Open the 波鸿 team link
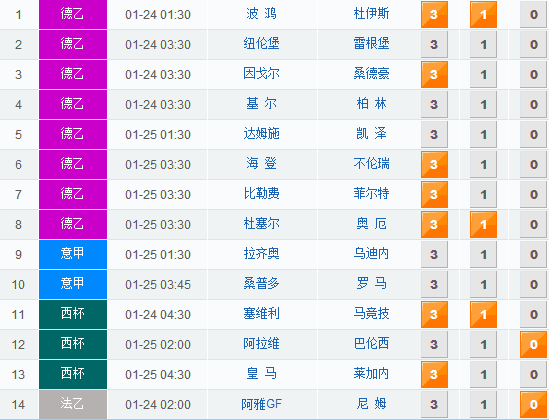 coord(261,14)
